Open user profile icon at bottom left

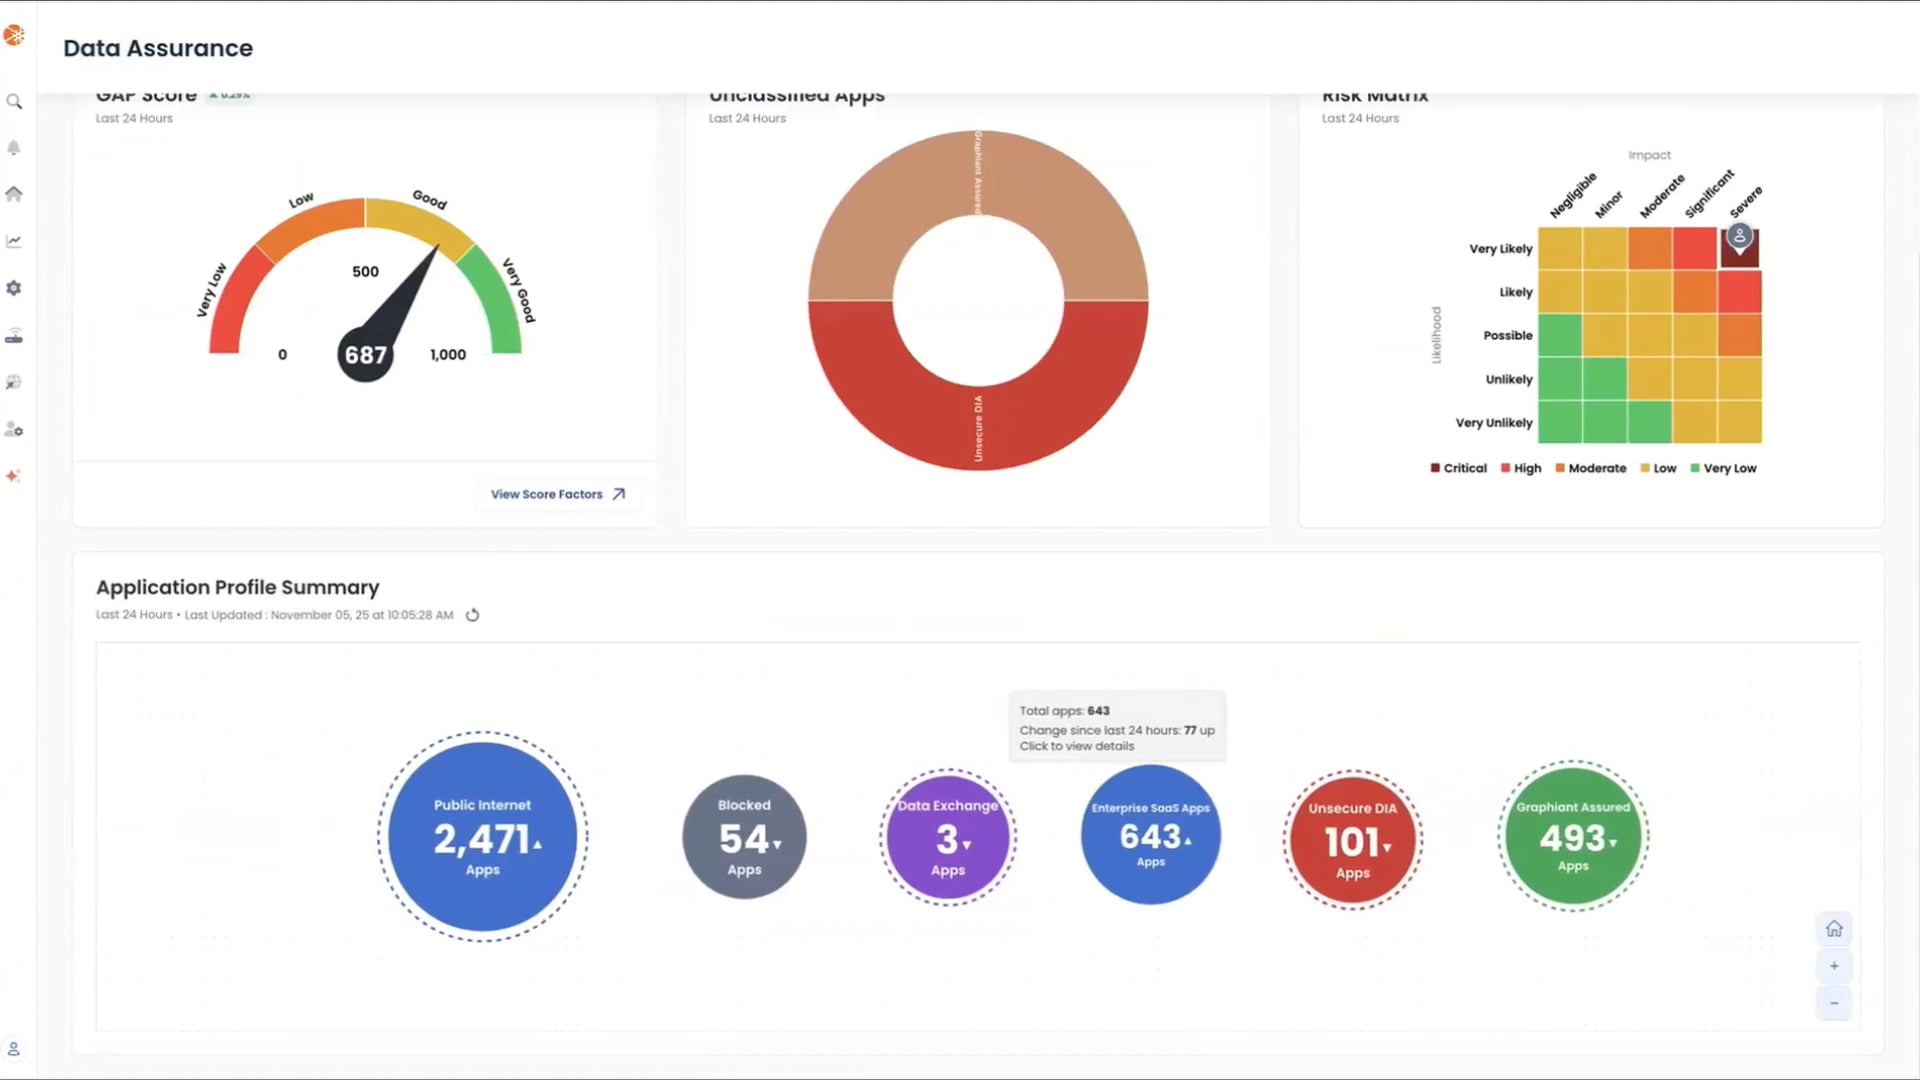(x=14, y=1049)
